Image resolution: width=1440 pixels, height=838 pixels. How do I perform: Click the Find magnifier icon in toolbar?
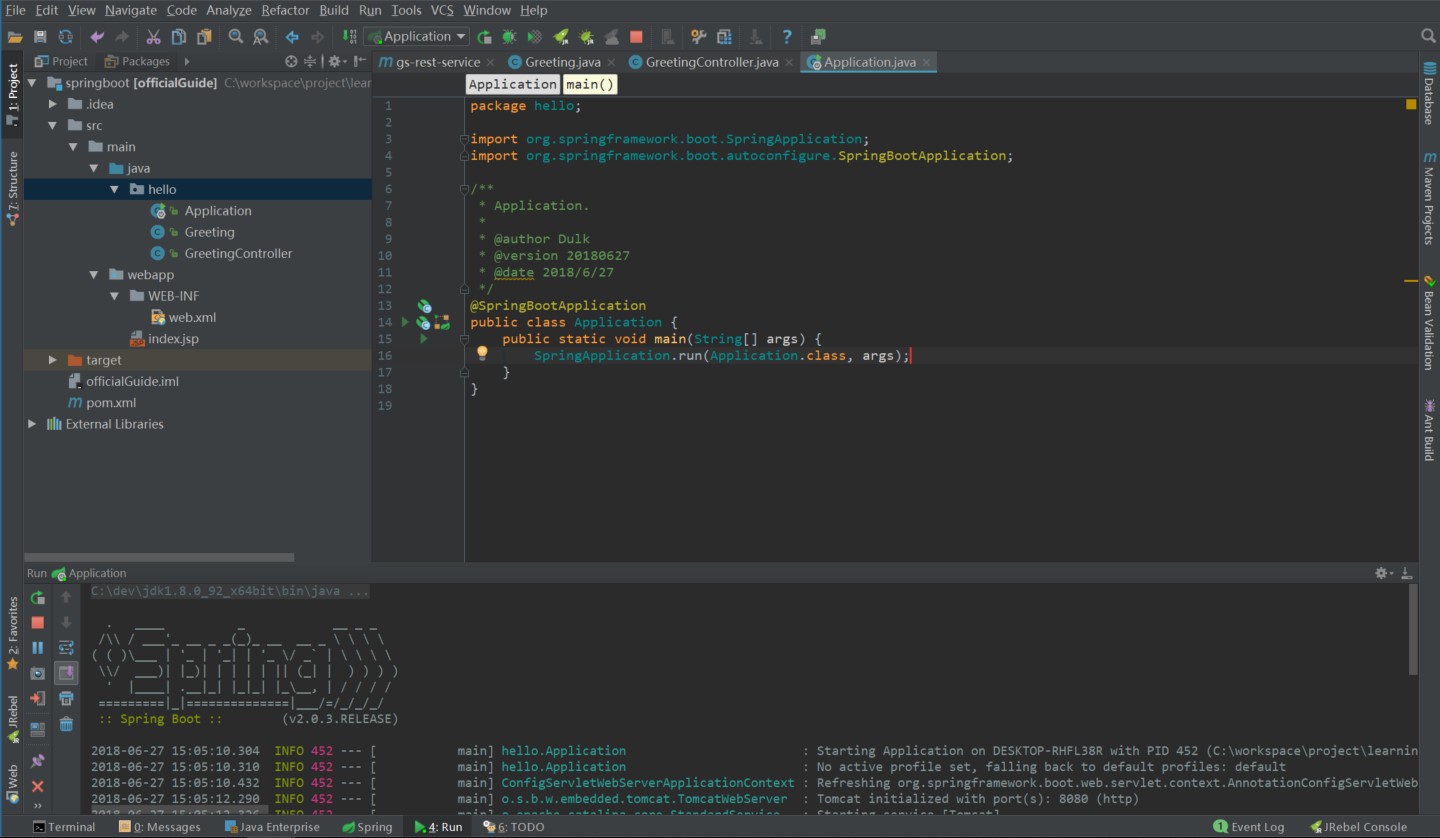pos(235,37)
